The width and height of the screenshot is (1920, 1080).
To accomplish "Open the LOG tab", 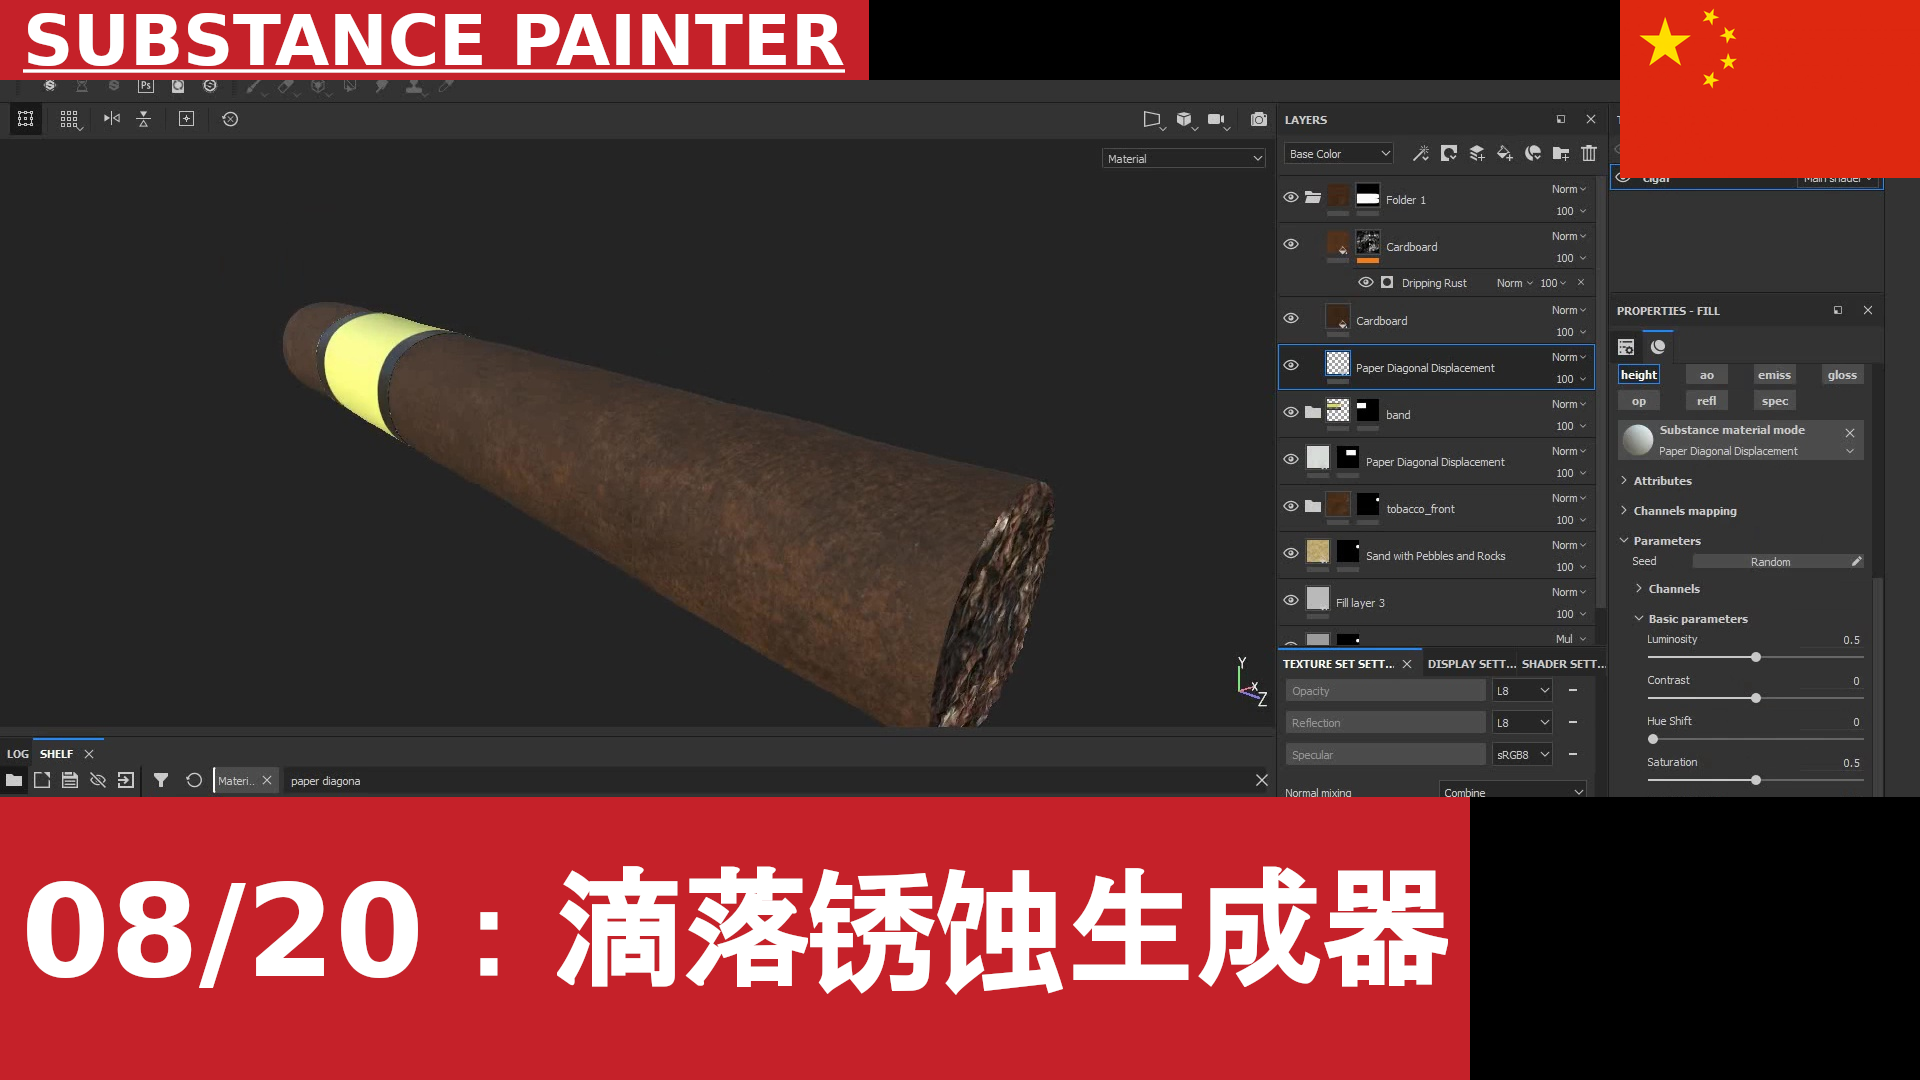I will [x=18, y=754].
